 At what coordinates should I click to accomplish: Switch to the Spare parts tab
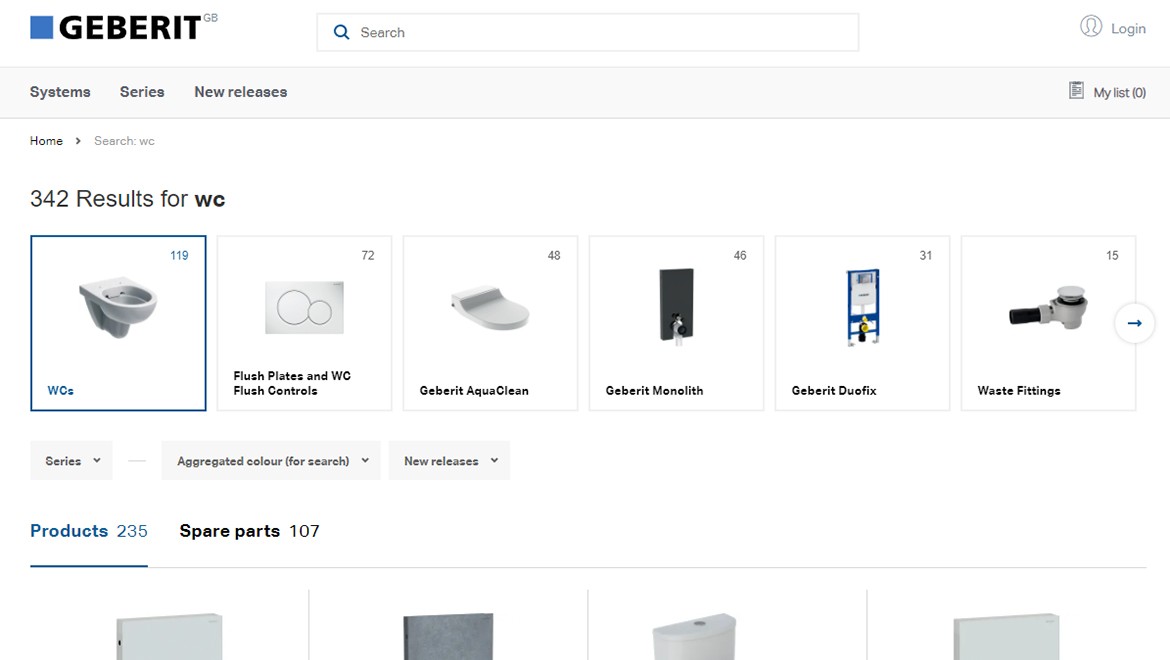tap(249, 531)
